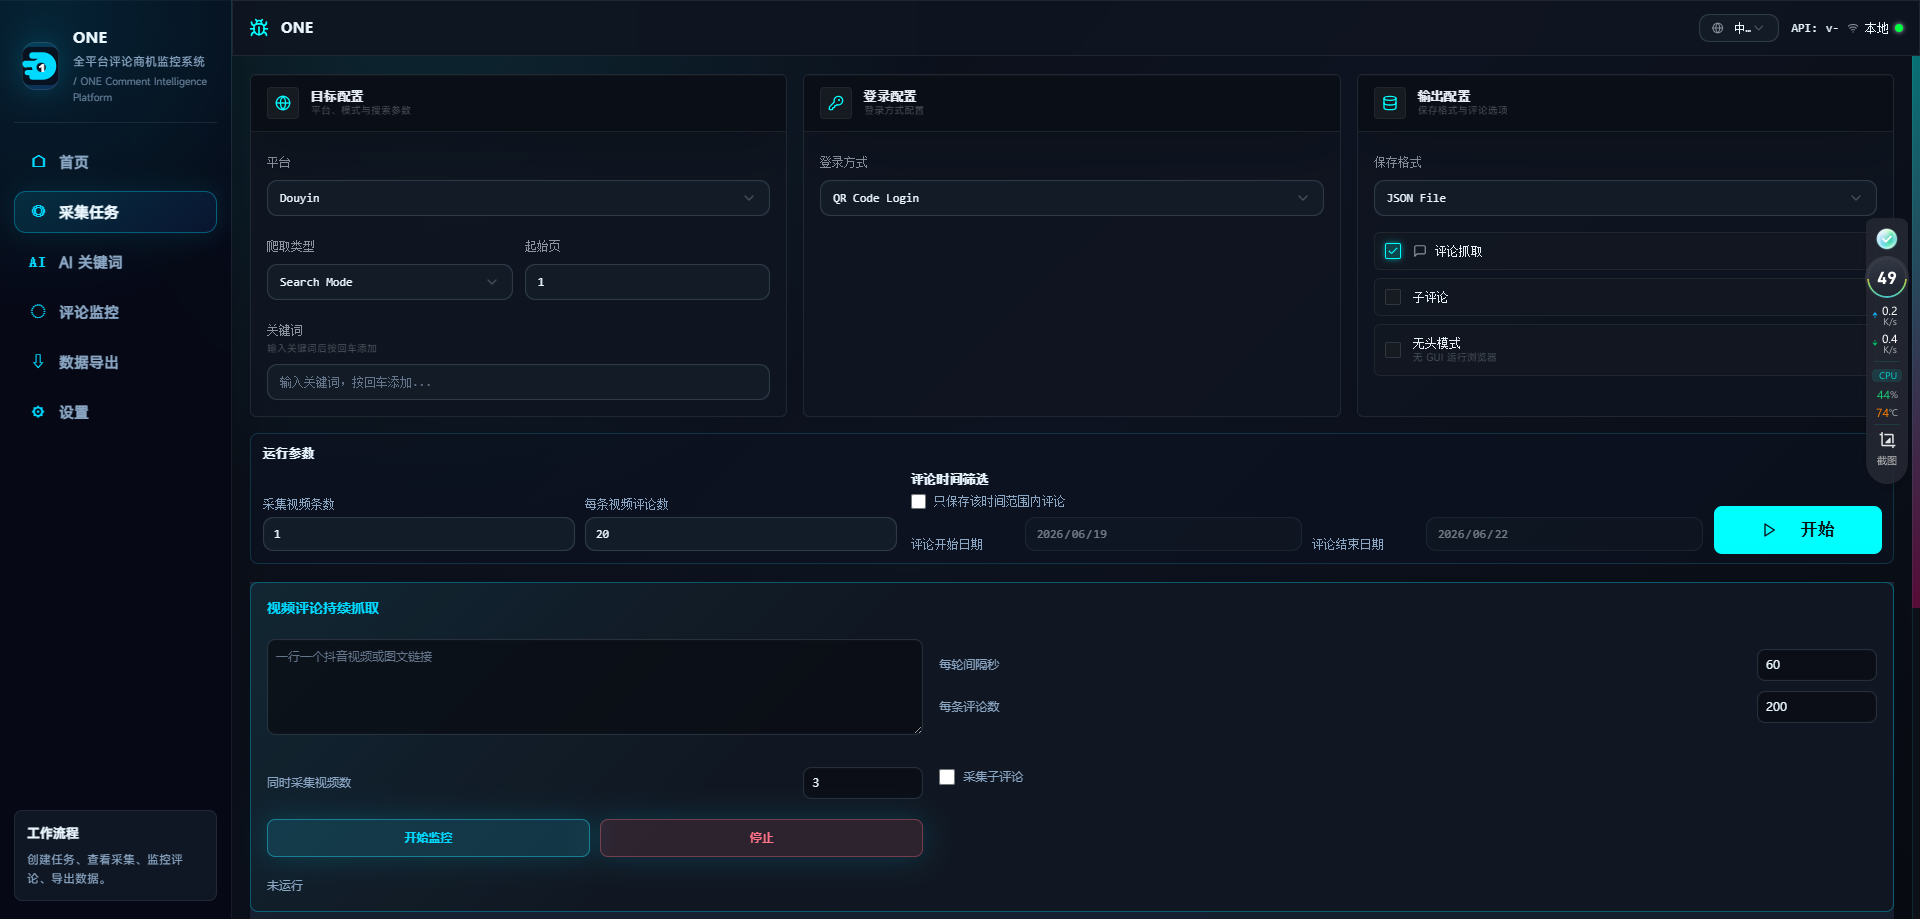1920x919 pixels.
Task: Click the 每轮间隔秒 input showing 60
Action: click(x=1816, y=665)
